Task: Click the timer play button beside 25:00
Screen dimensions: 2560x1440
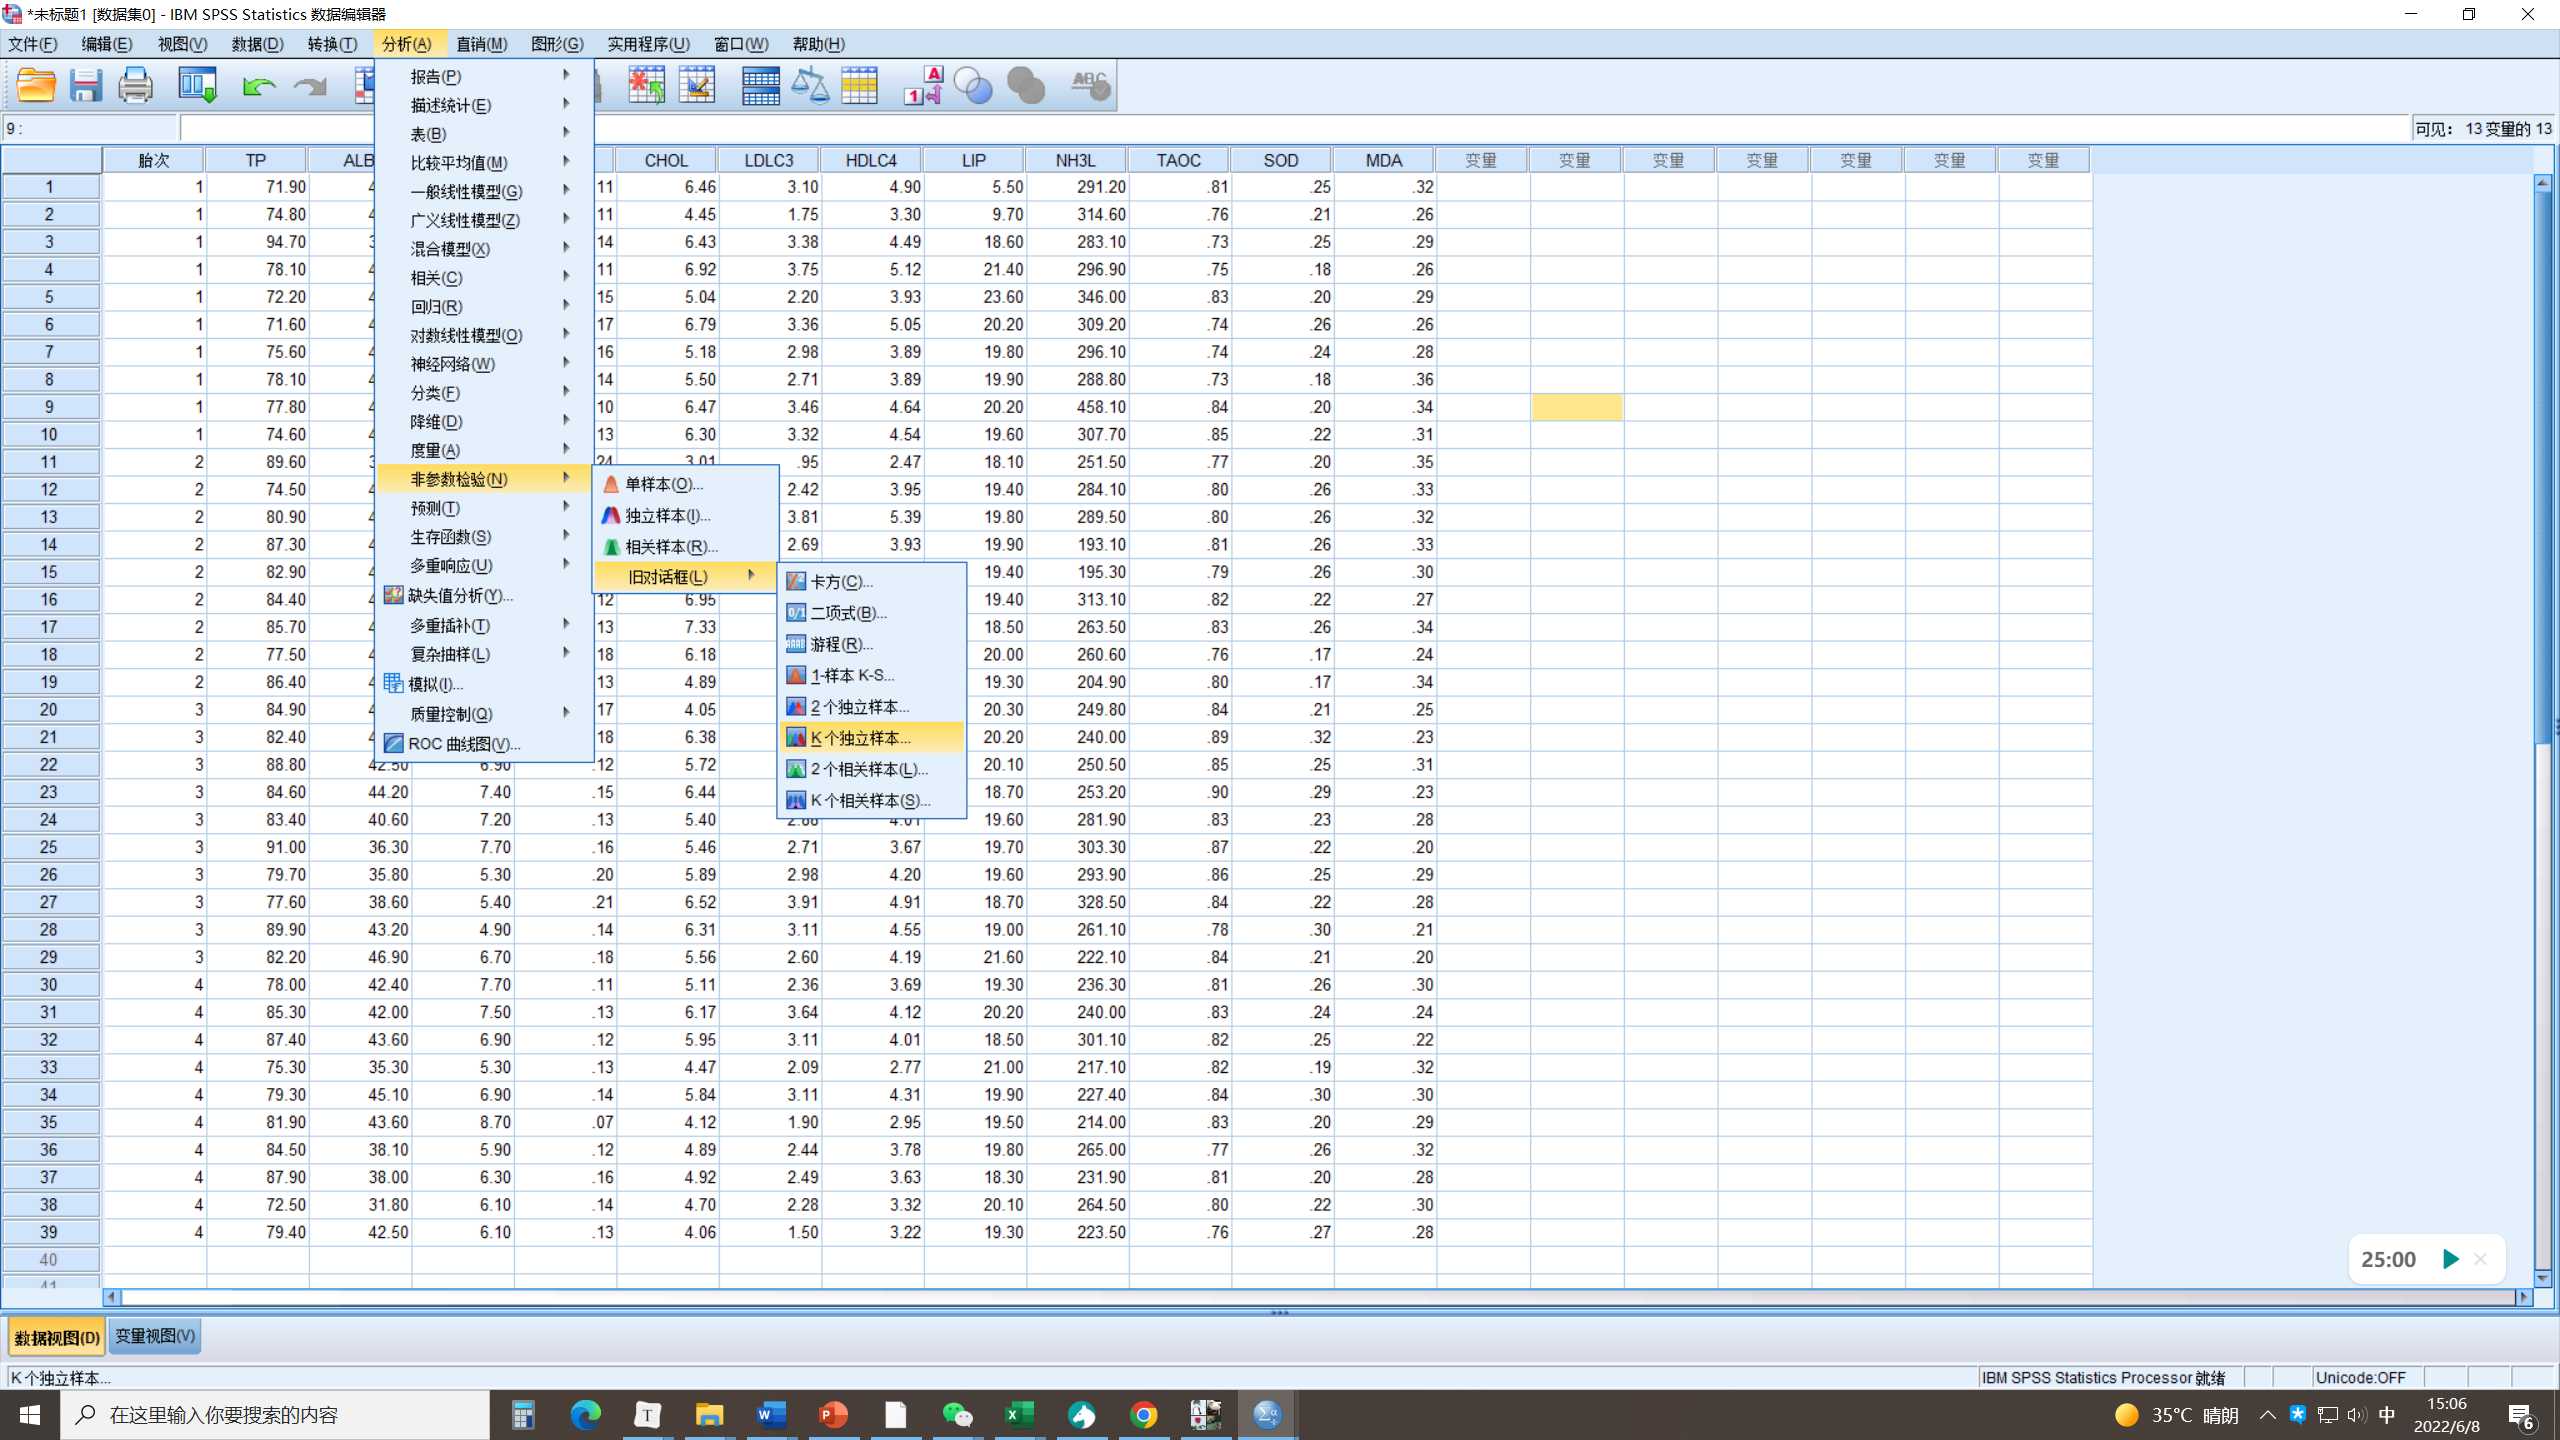Action: coord(2450,1259)
